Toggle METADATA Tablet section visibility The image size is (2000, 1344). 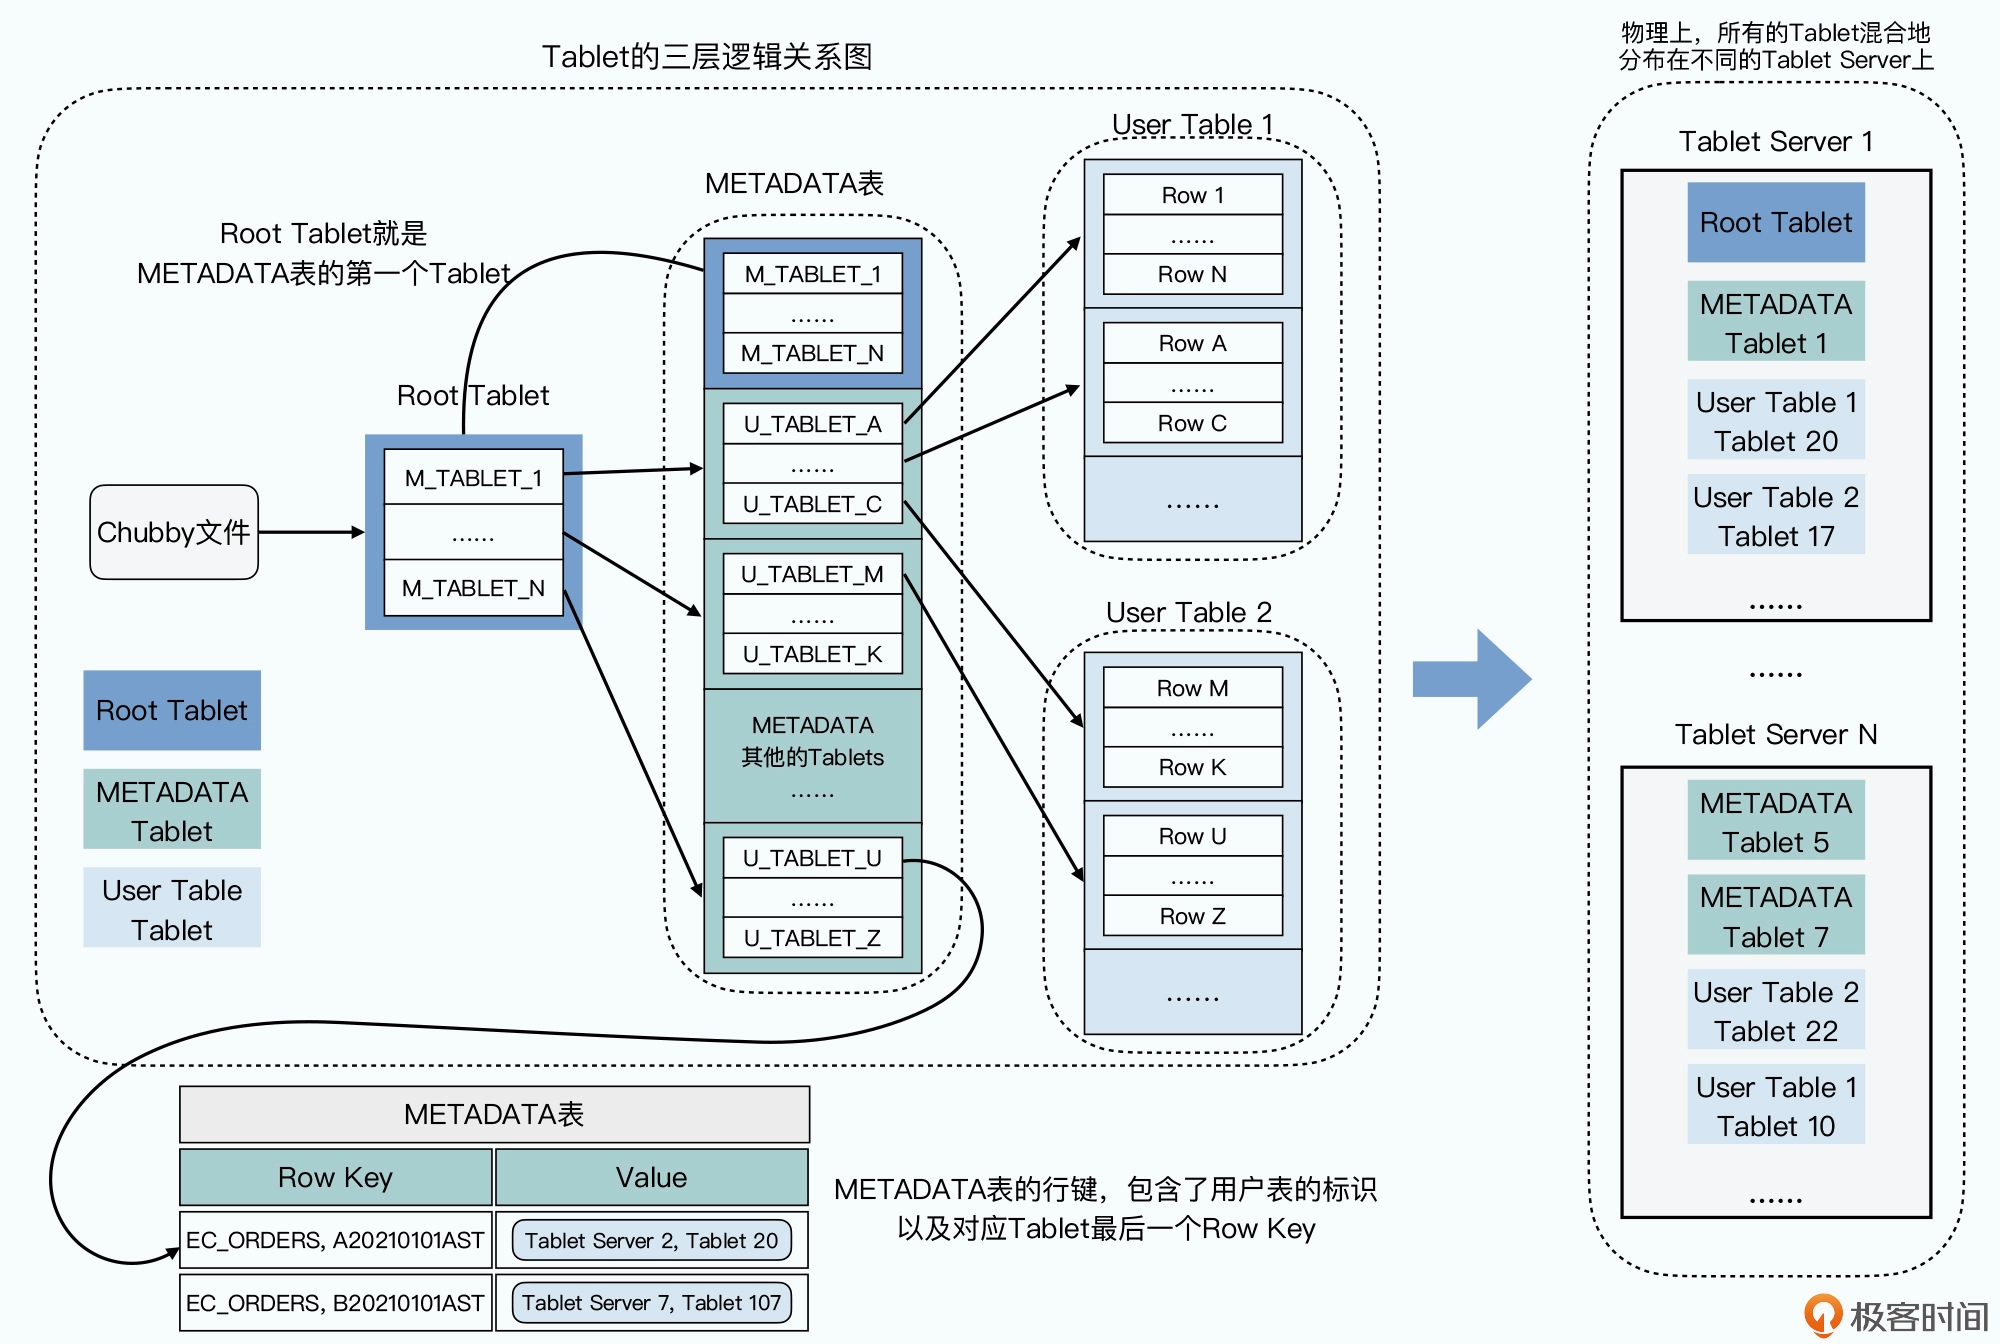(x=171, y=792)
